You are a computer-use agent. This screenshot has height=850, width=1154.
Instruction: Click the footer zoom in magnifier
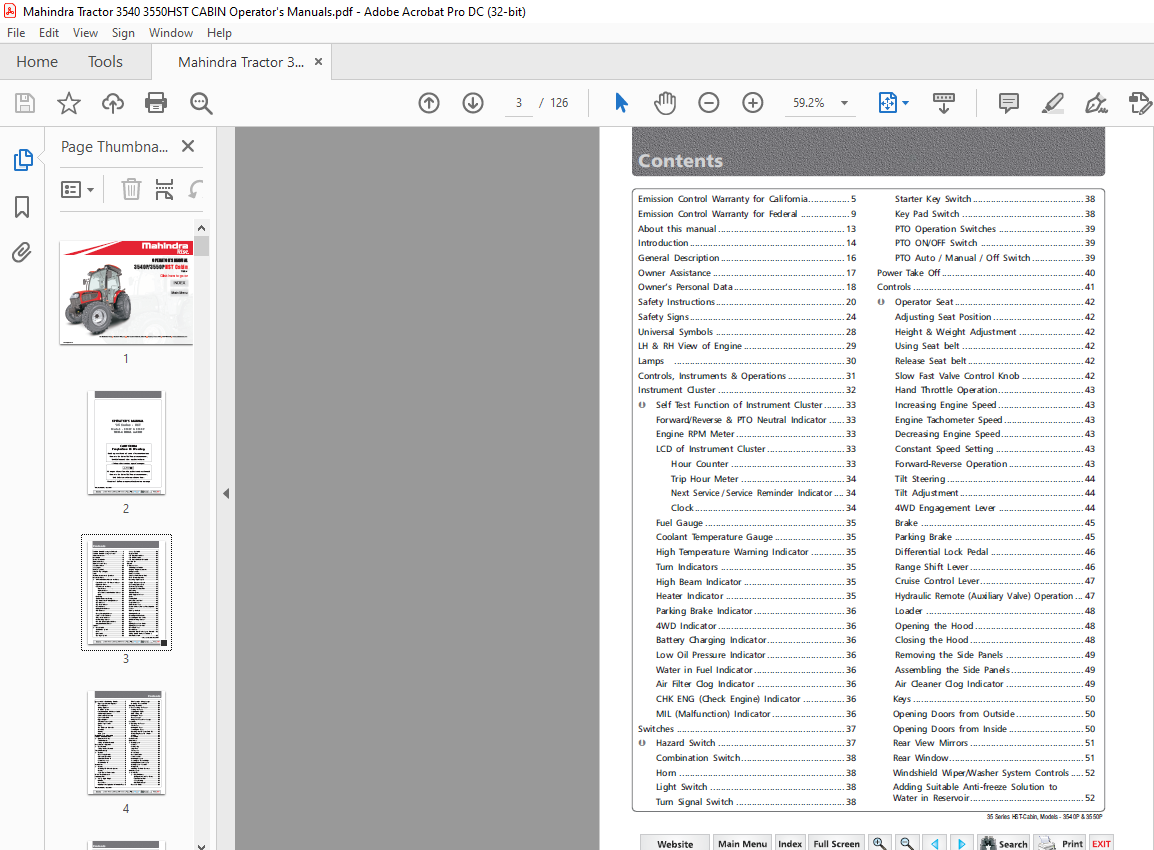(879, 843)
